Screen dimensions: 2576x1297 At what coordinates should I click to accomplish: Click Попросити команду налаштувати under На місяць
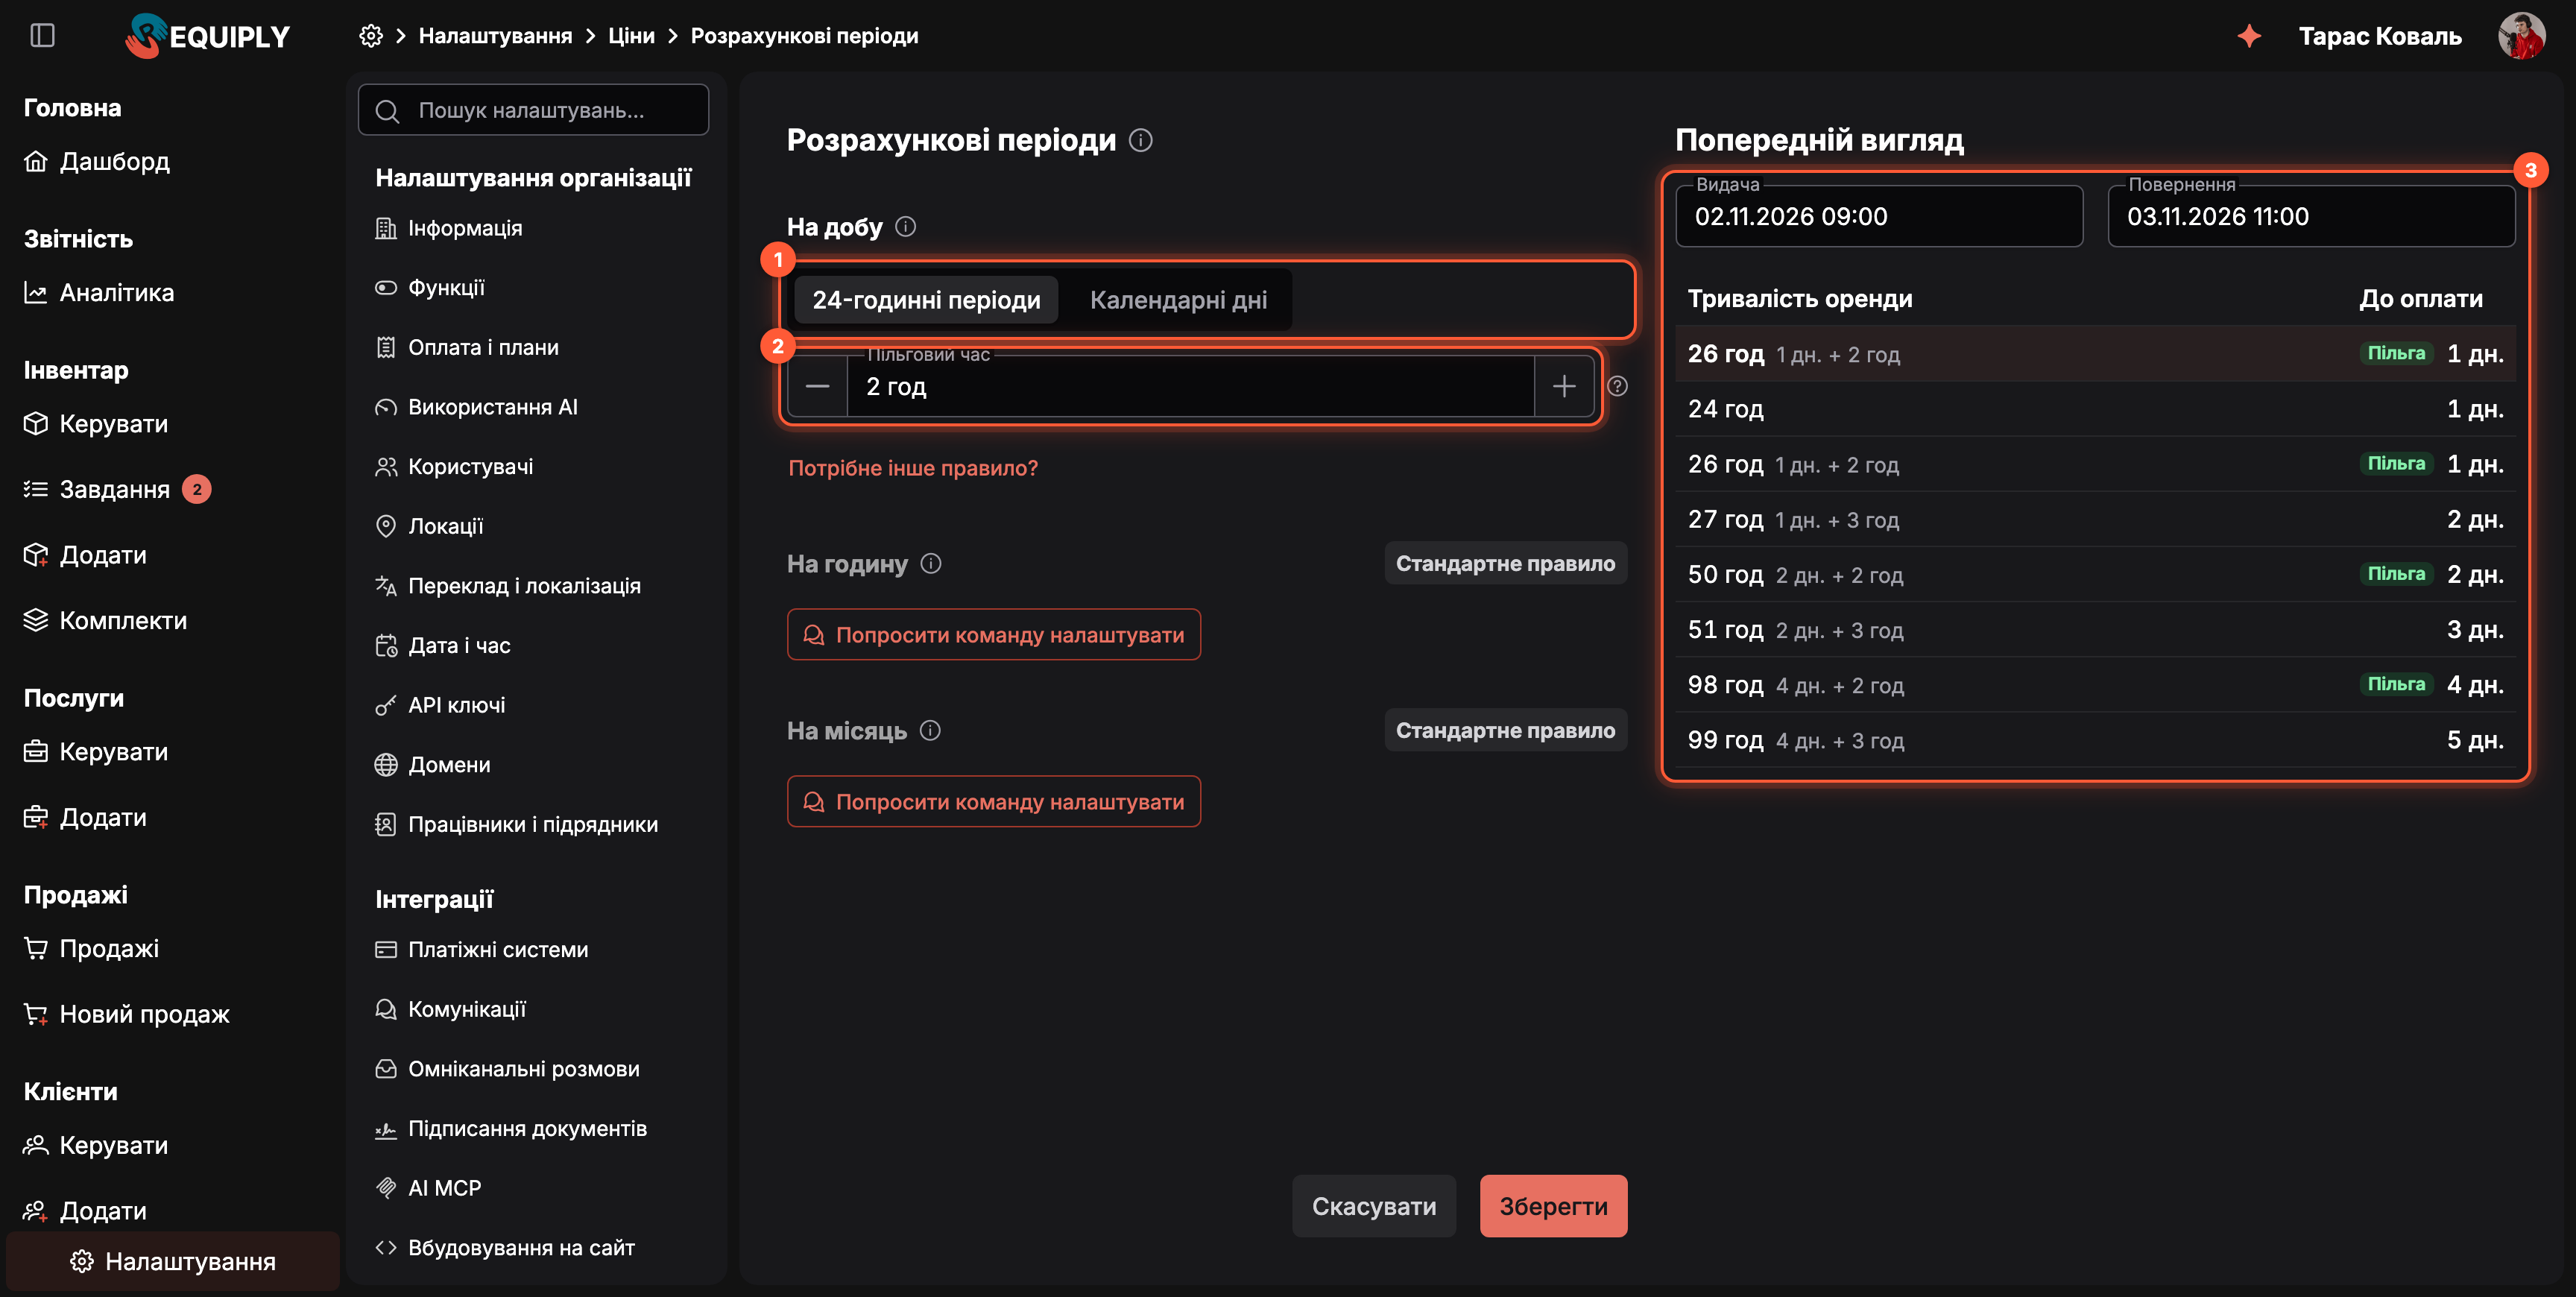pos(993,802)
